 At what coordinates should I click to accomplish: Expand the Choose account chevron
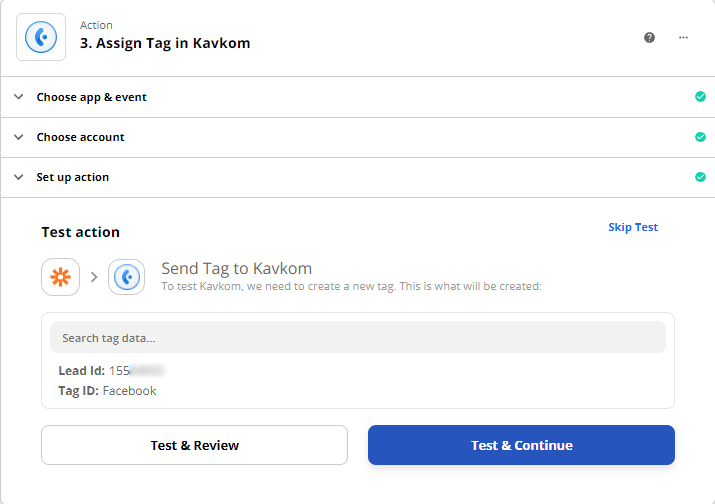click(x=18, y=137)
